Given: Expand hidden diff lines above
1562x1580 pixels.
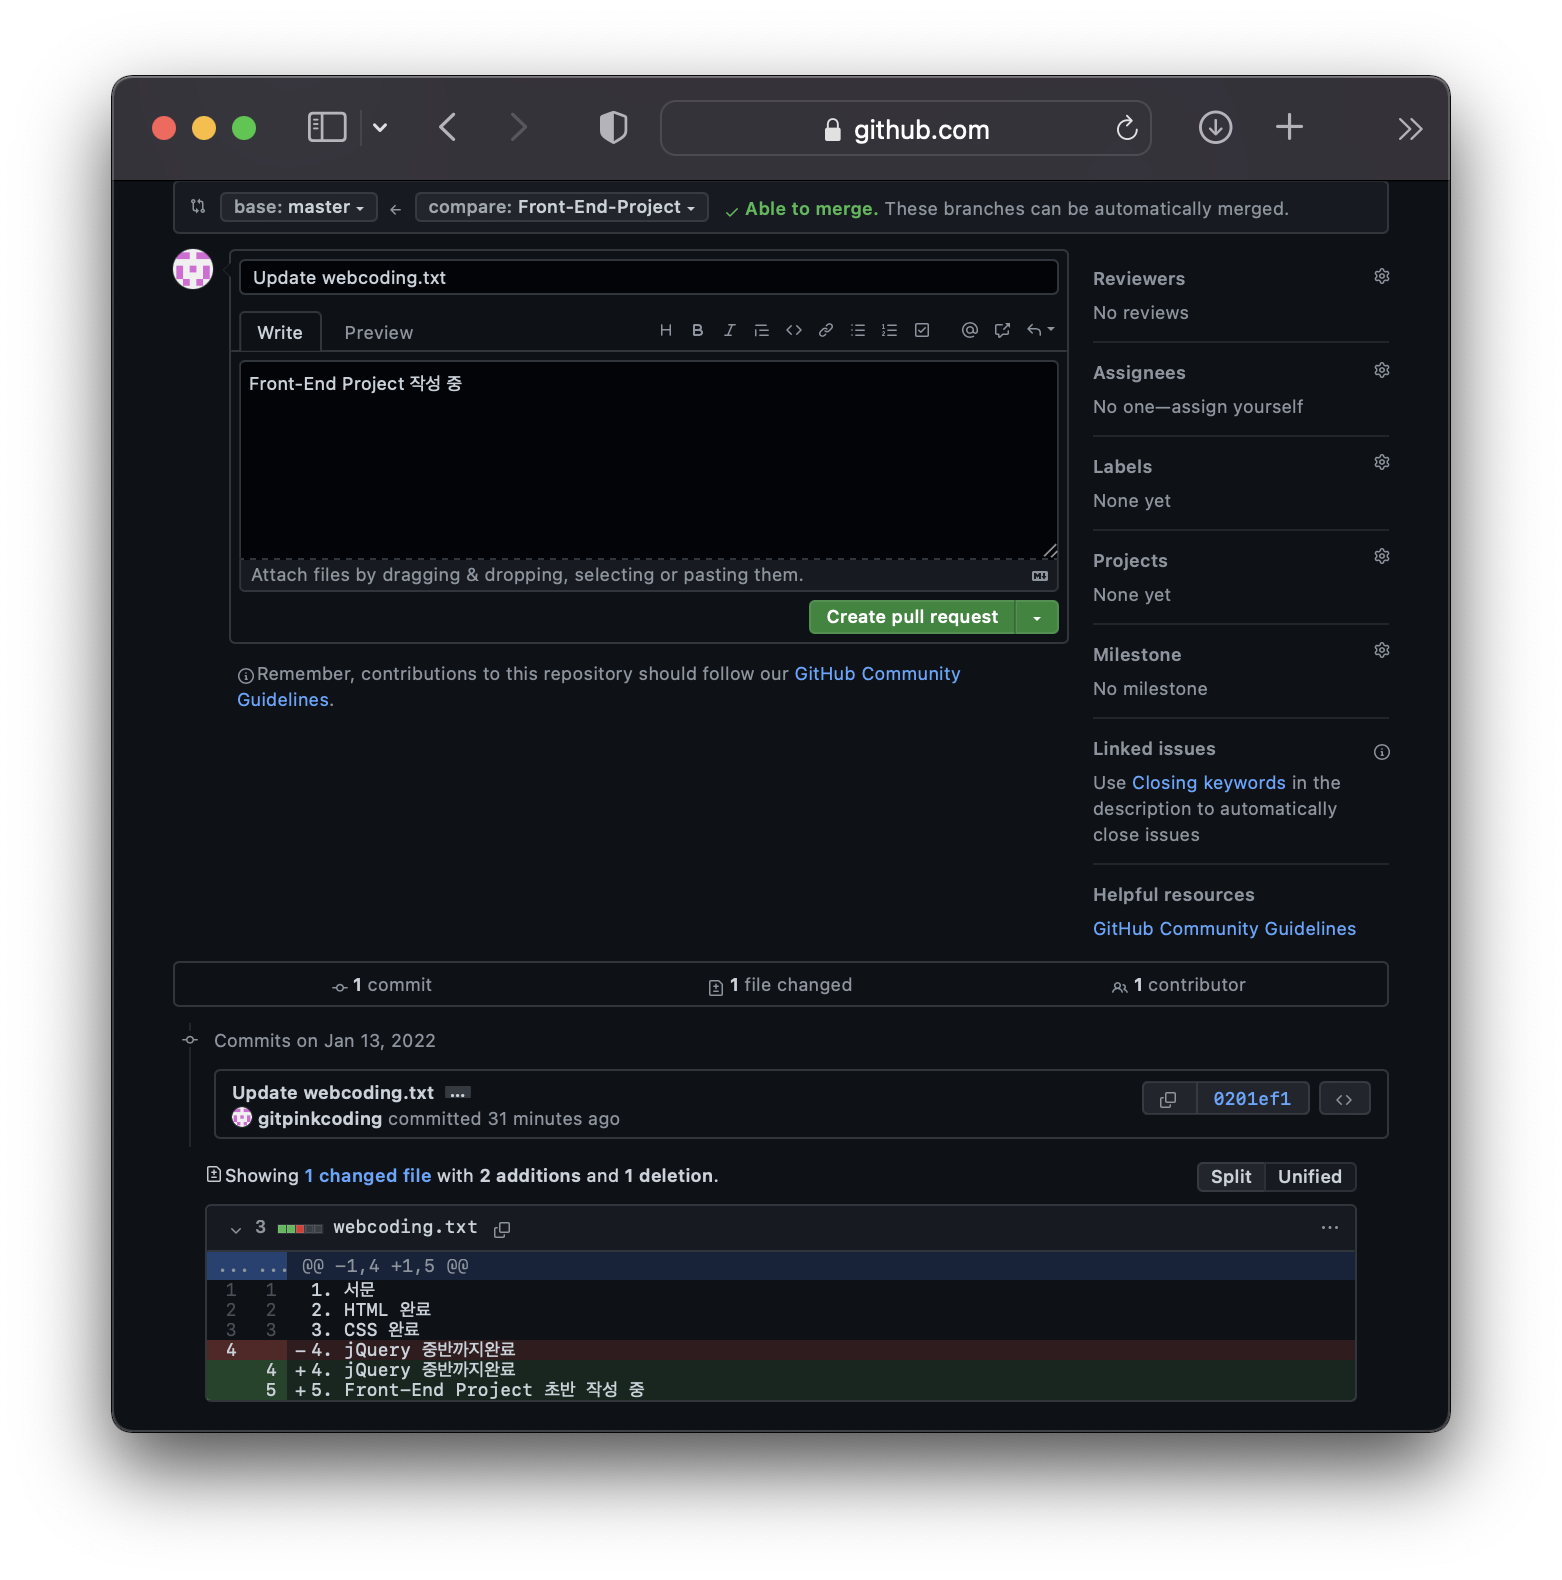Looking at the screenshot, I should tap(247, 1266).
